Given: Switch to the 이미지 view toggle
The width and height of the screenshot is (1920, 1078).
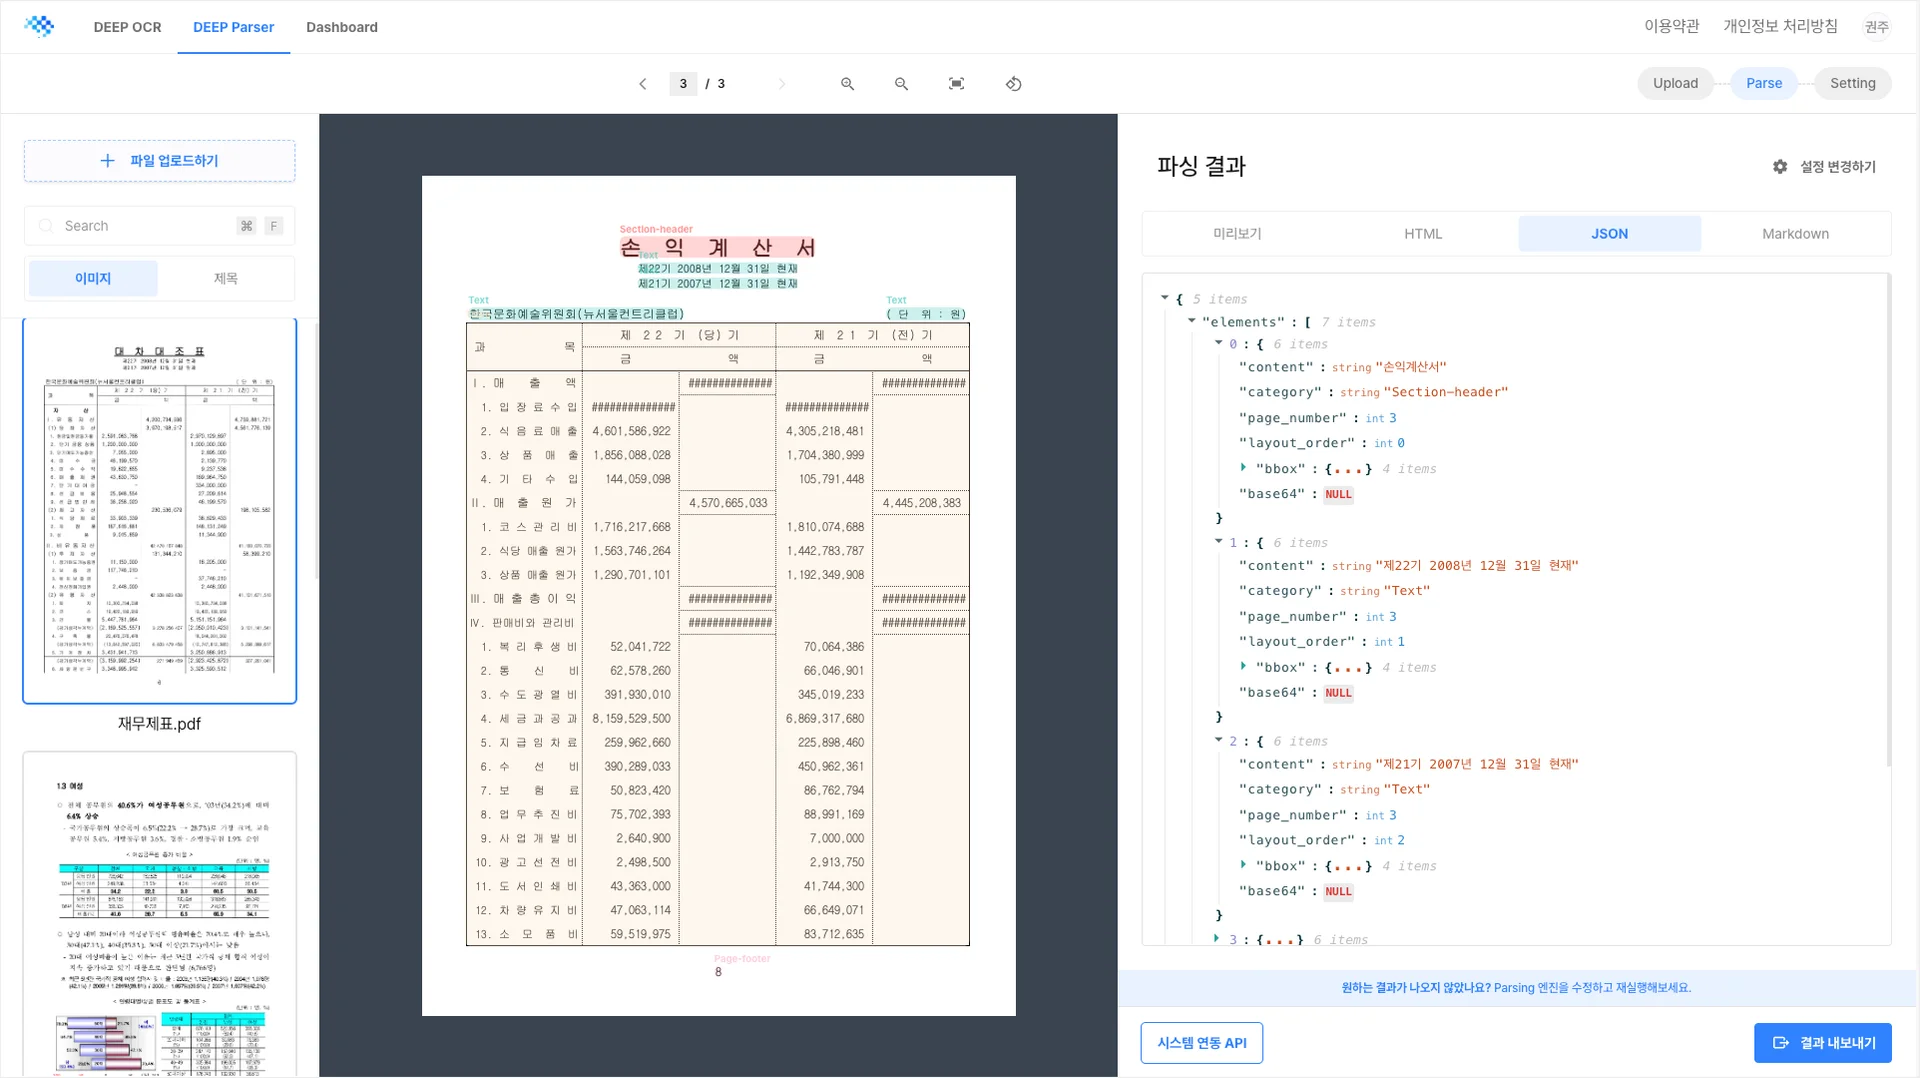Looking at the screenshot, I should (92, 278).
